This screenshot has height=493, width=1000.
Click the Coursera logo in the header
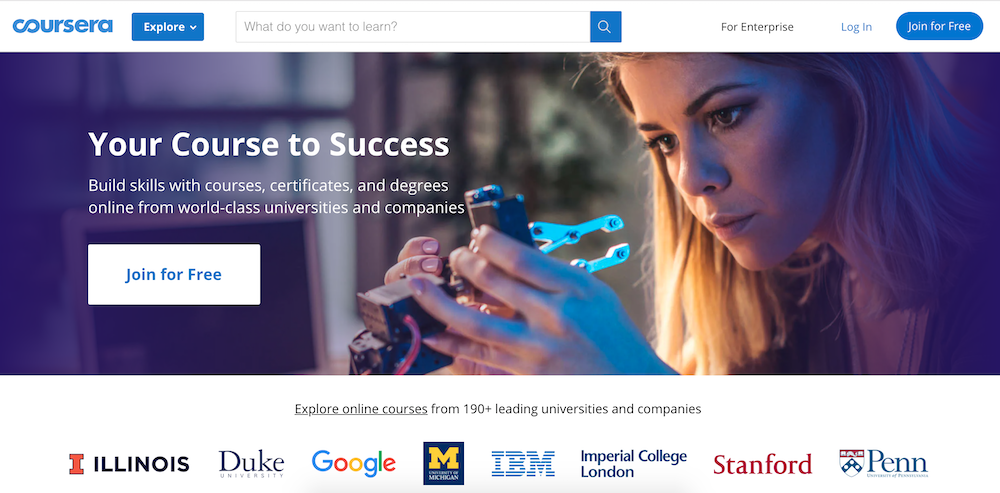(x=62, y=26)
